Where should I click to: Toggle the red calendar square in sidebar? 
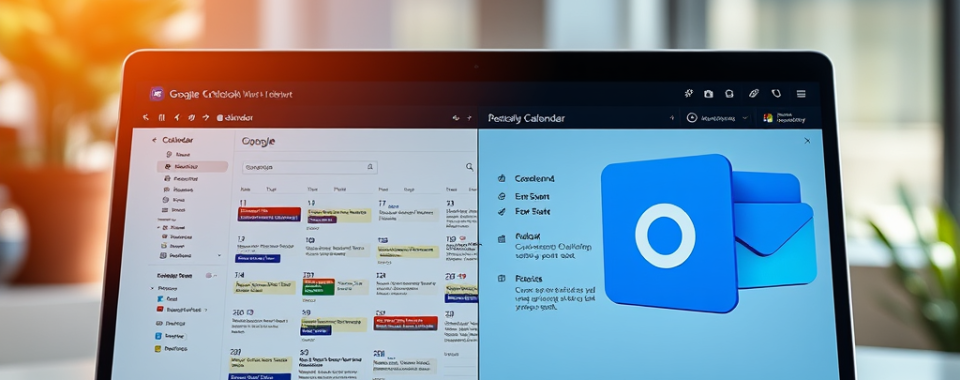tap(160, 310)
